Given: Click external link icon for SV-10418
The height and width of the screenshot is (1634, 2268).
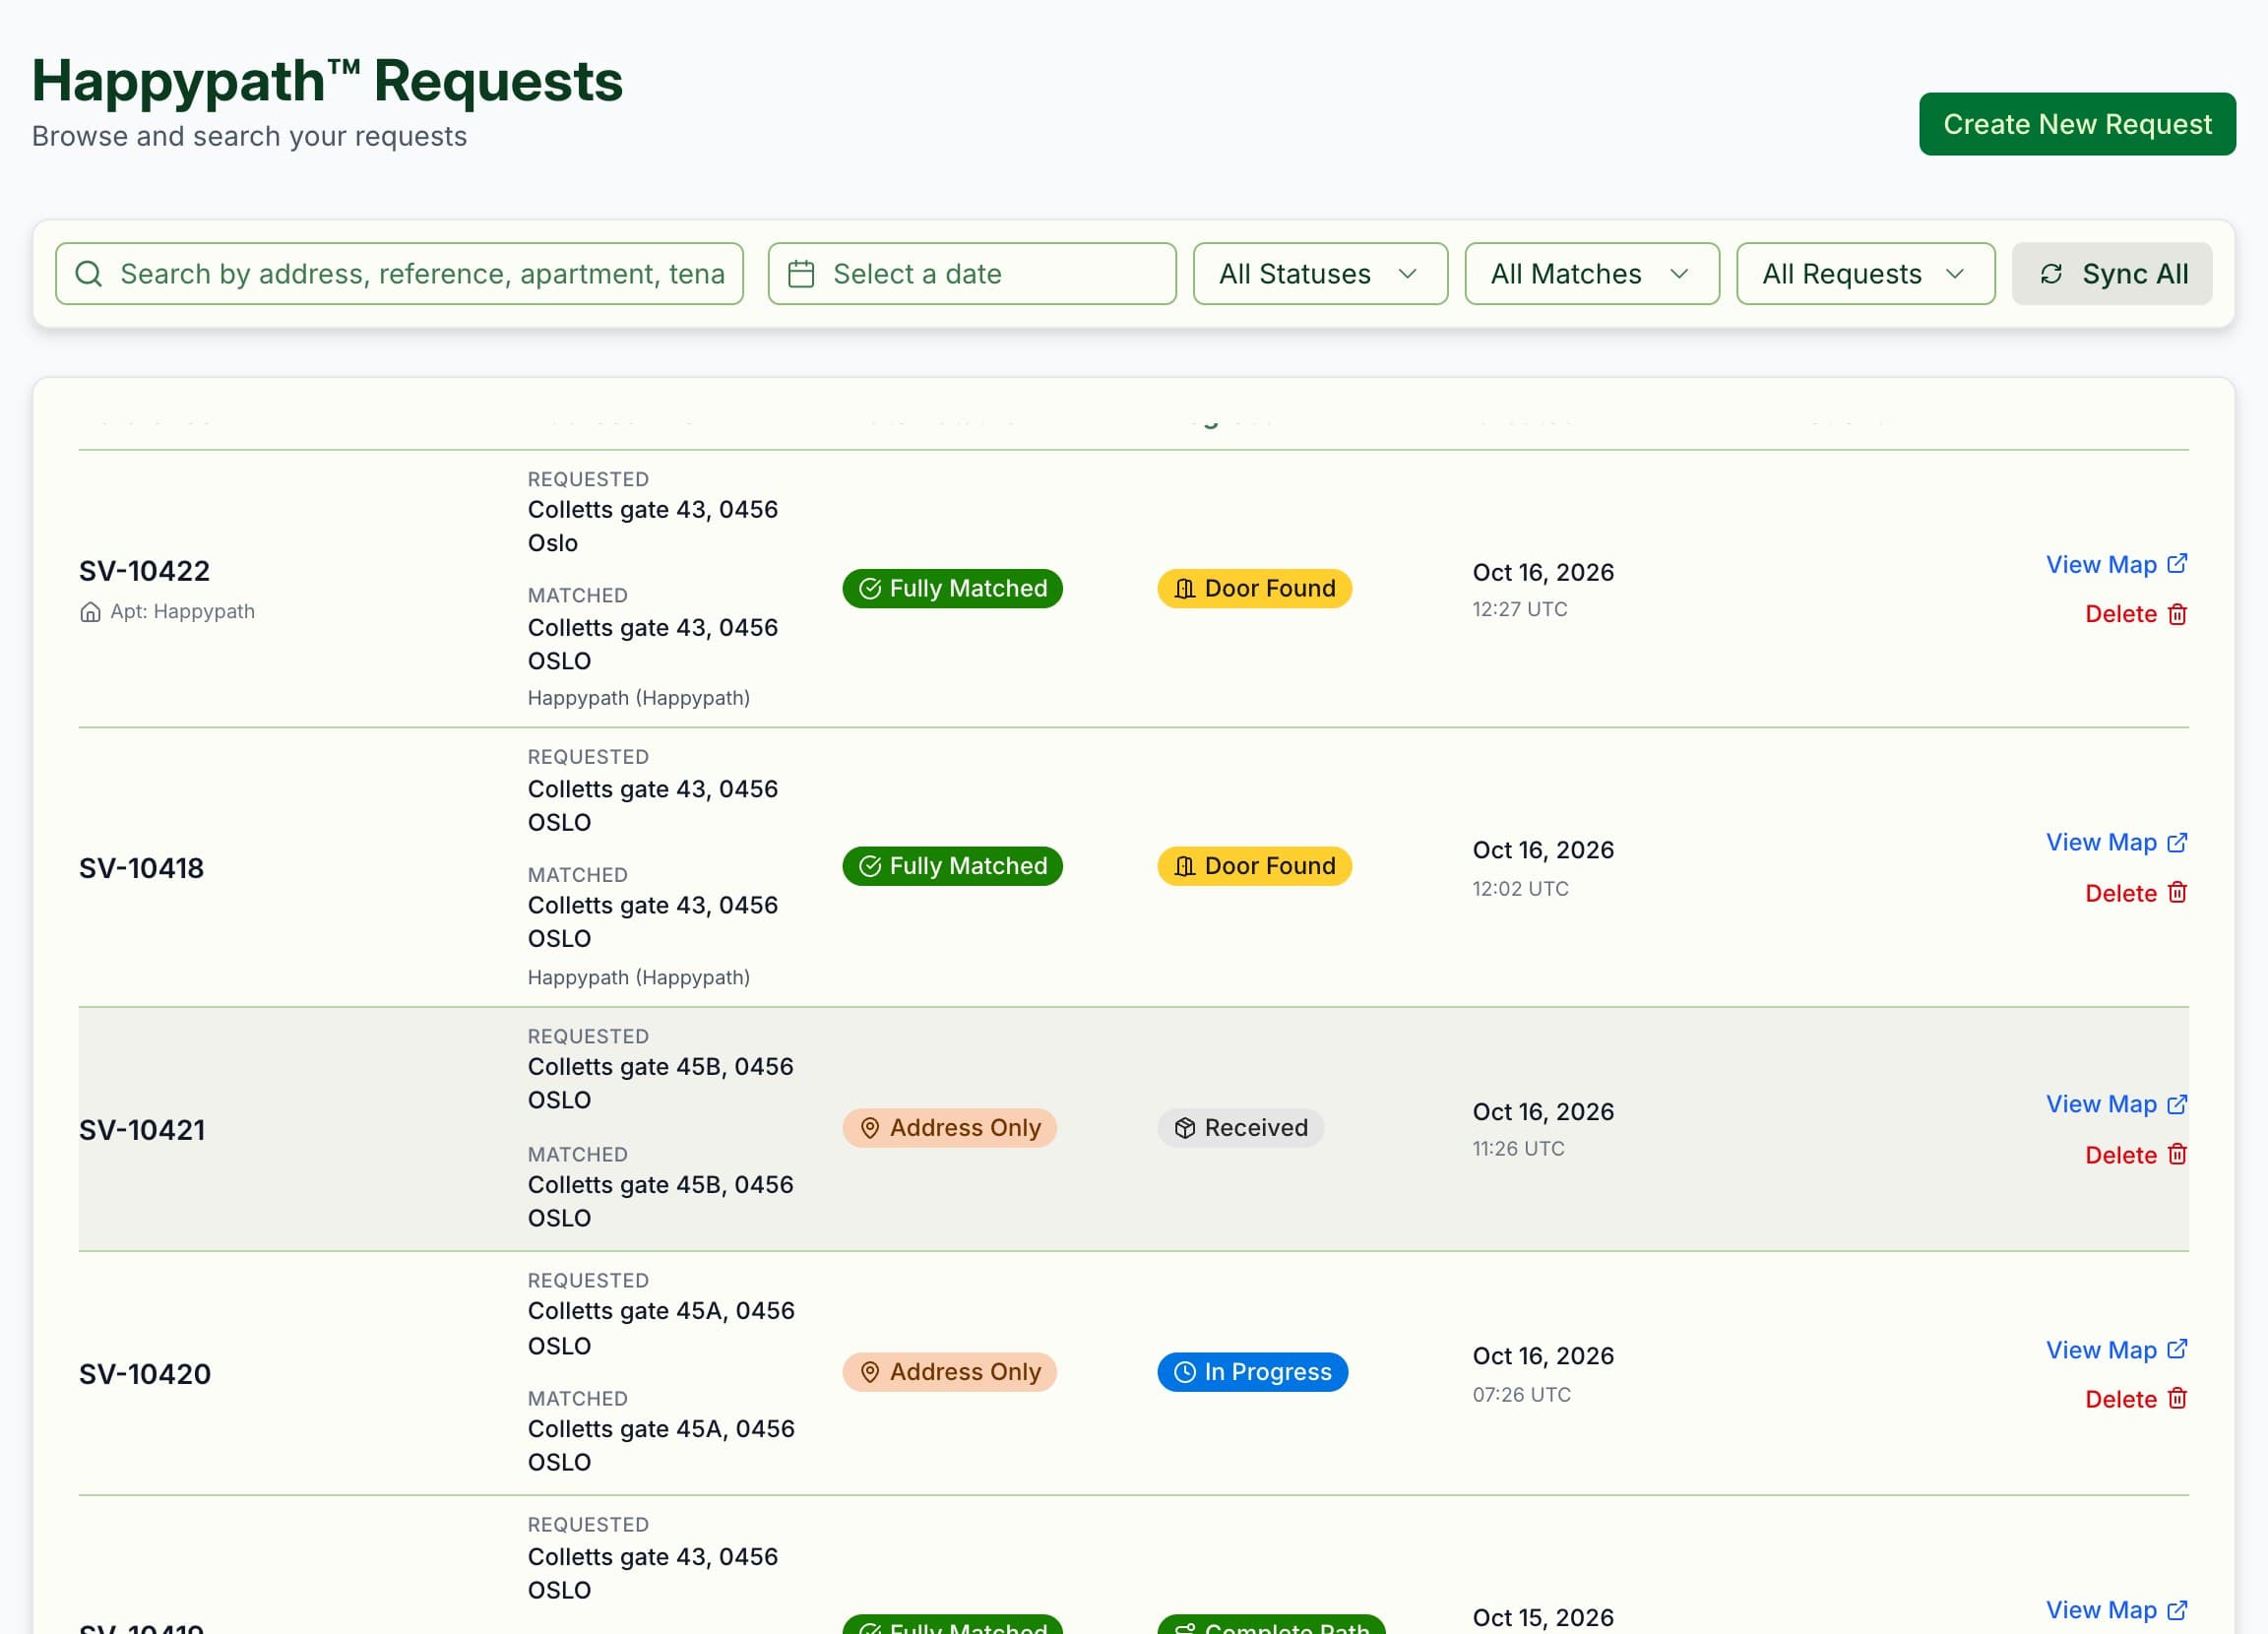Looking at the screenshot, I should tap(2177, 842).
